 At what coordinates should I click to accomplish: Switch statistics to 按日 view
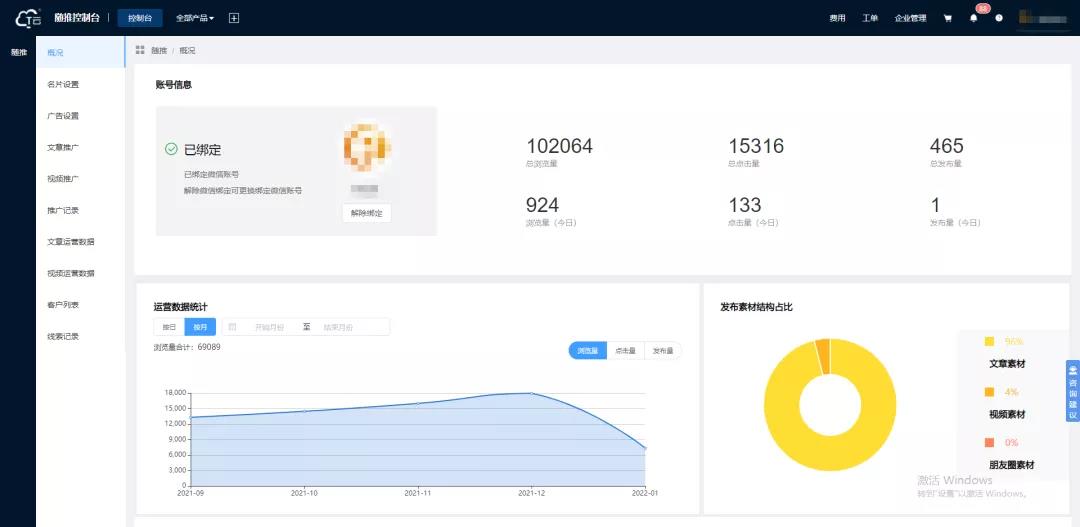(x=169, y=327)
